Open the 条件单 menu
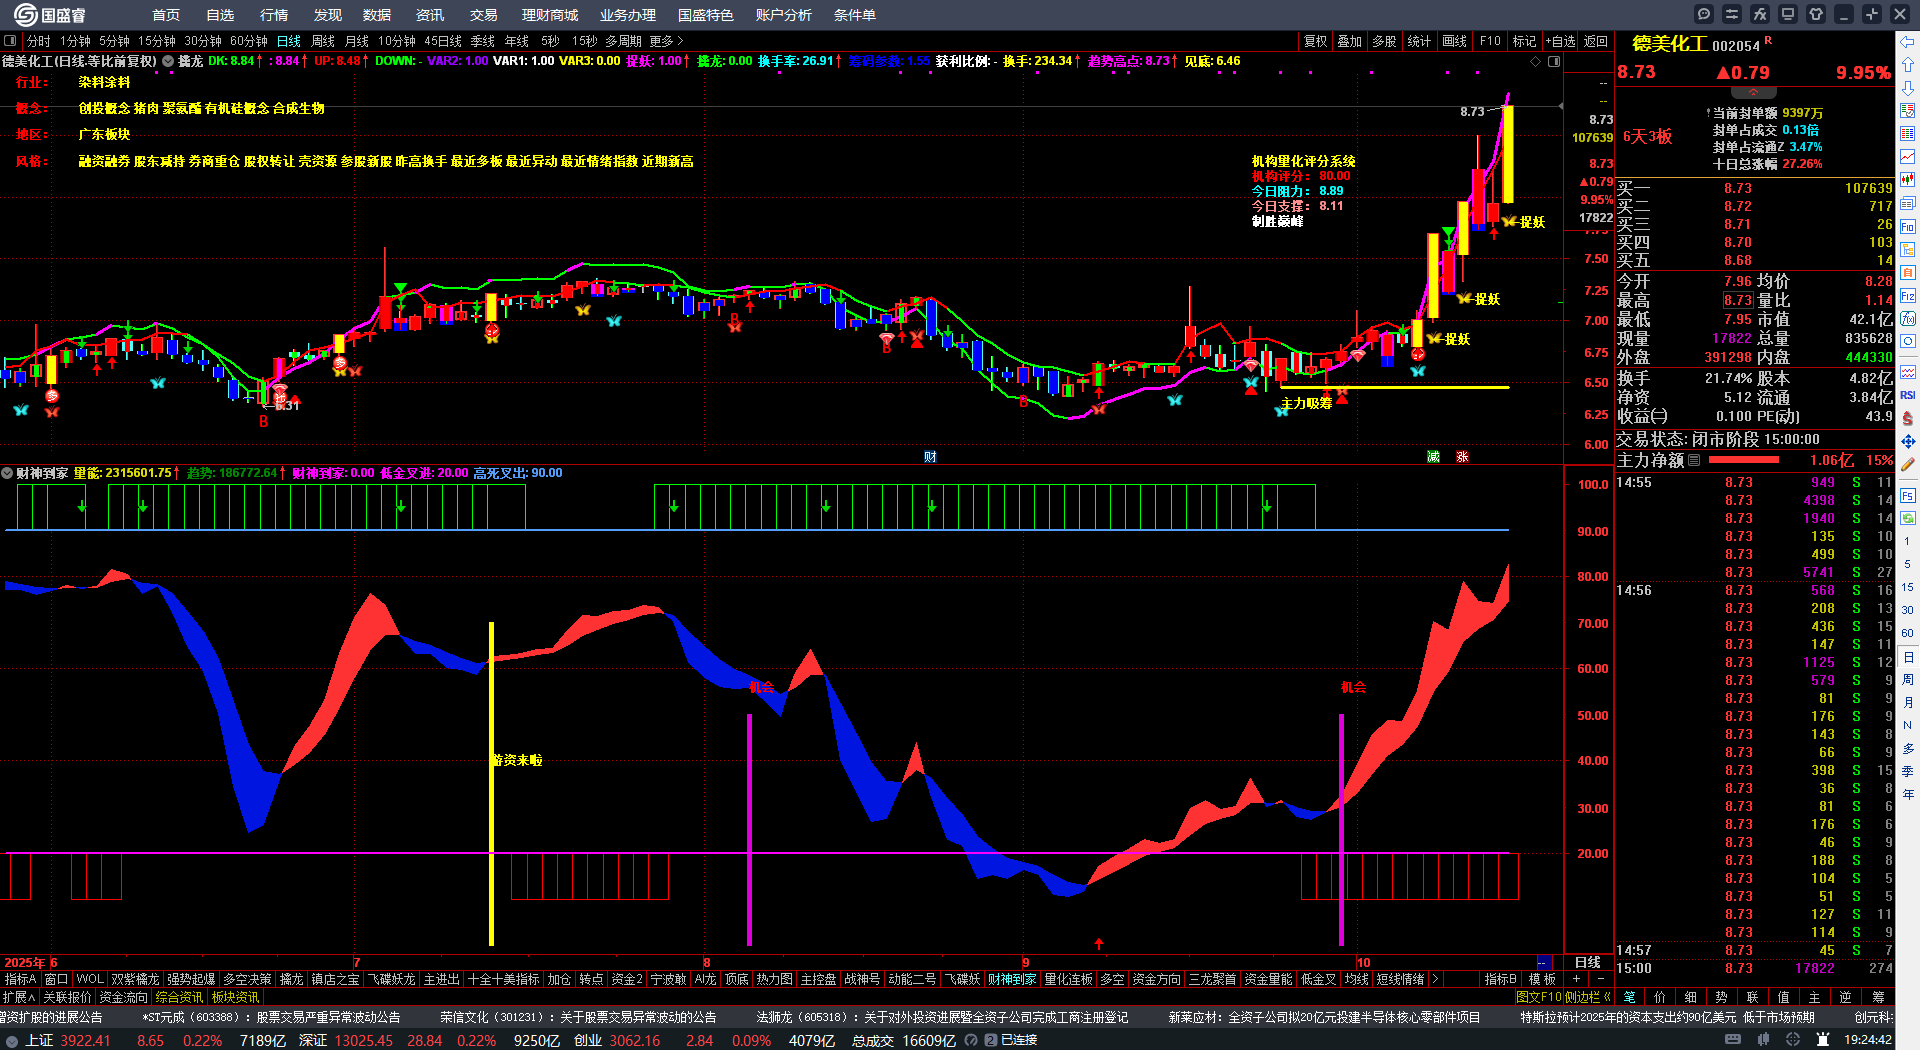This screenshot has height=1050, width=1920. click(x=855, y=15)
